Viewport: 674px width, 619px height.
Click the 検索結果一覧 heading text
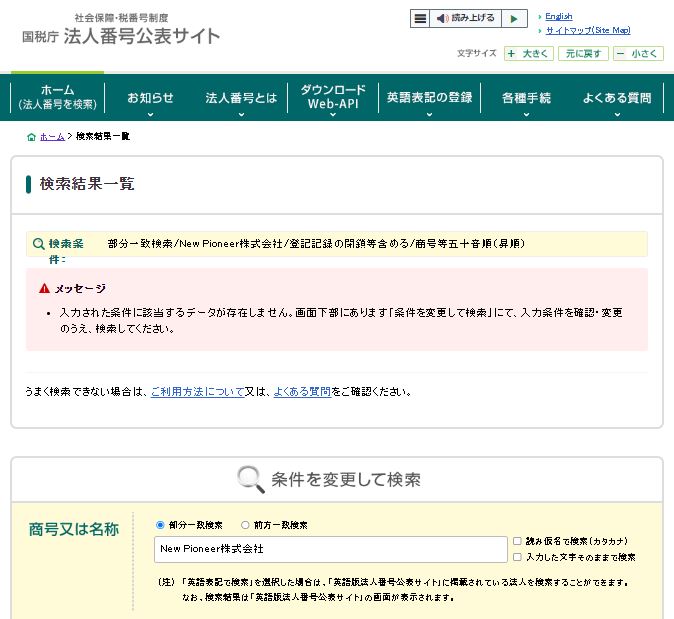tap(87, 184)
